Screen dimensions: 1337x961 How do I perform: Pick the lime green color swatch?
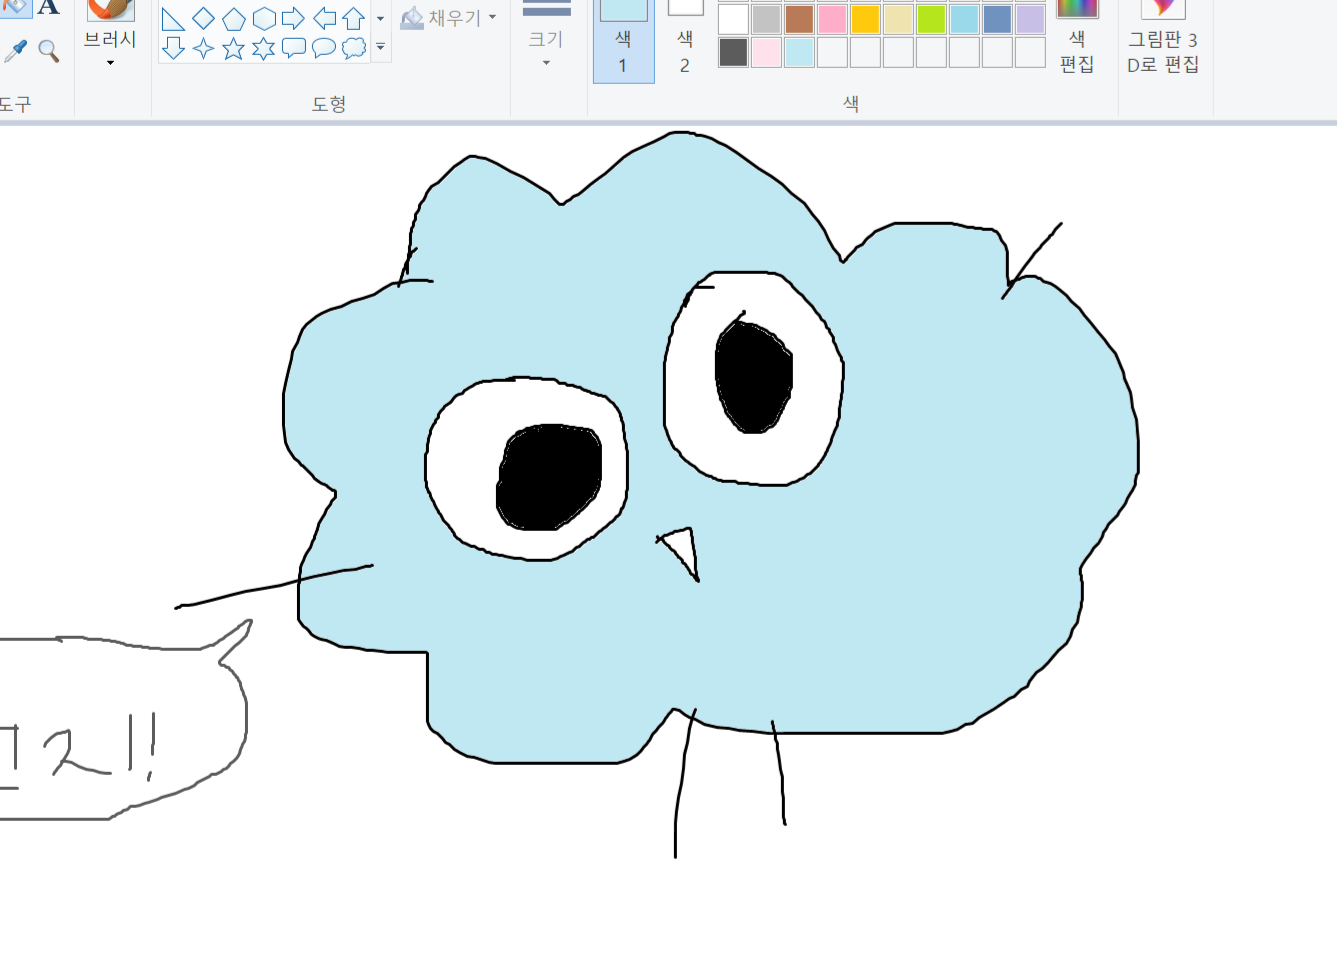coord(931,19)
